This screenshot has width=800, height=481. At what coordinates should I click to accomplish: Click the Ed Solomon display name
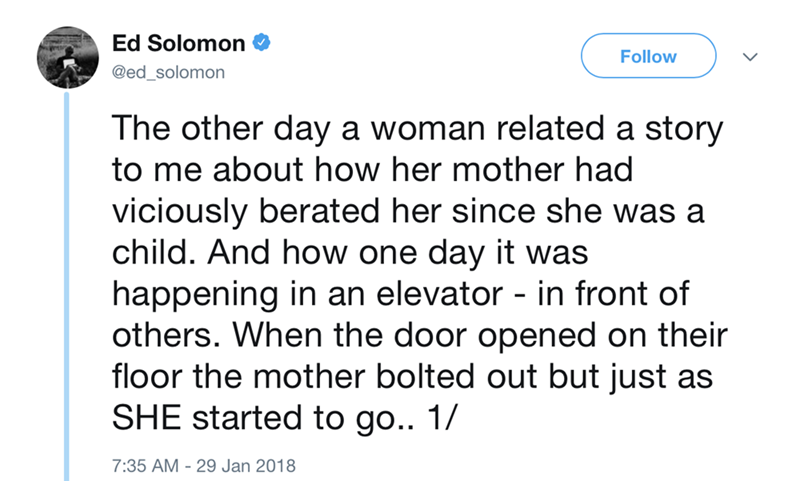pyautogui.click(x=179, y=44)
